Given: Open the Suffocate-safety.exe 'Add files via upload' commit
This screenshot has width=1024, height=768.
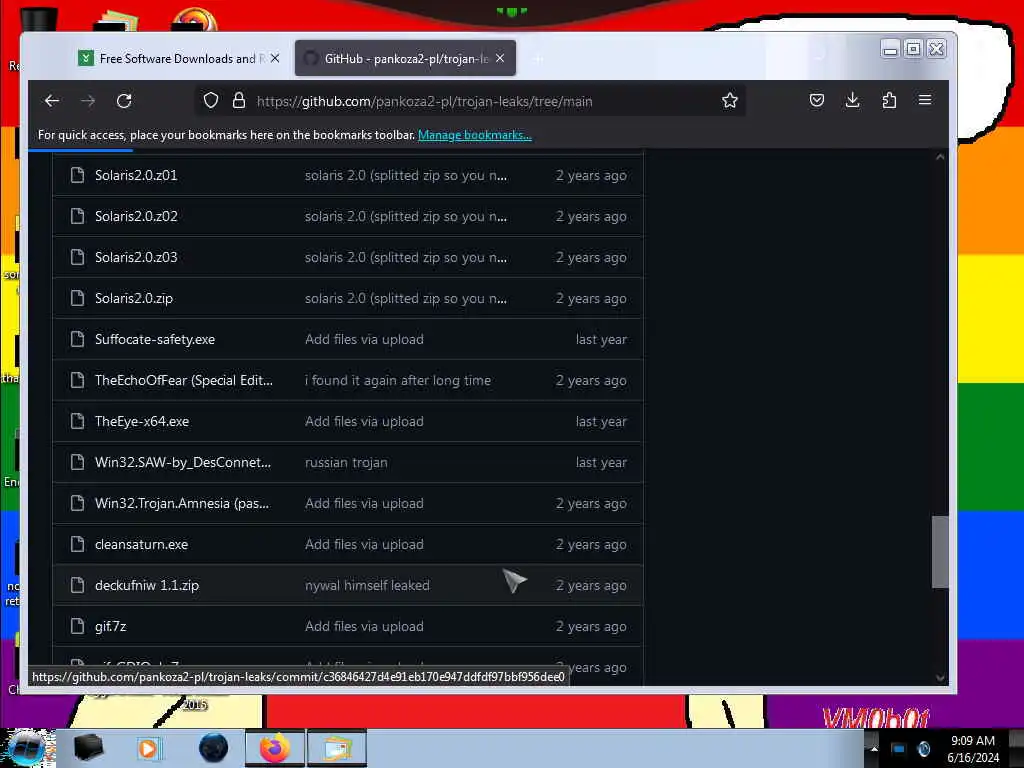Looking at the screenshot, I should [x=364, y=339].
